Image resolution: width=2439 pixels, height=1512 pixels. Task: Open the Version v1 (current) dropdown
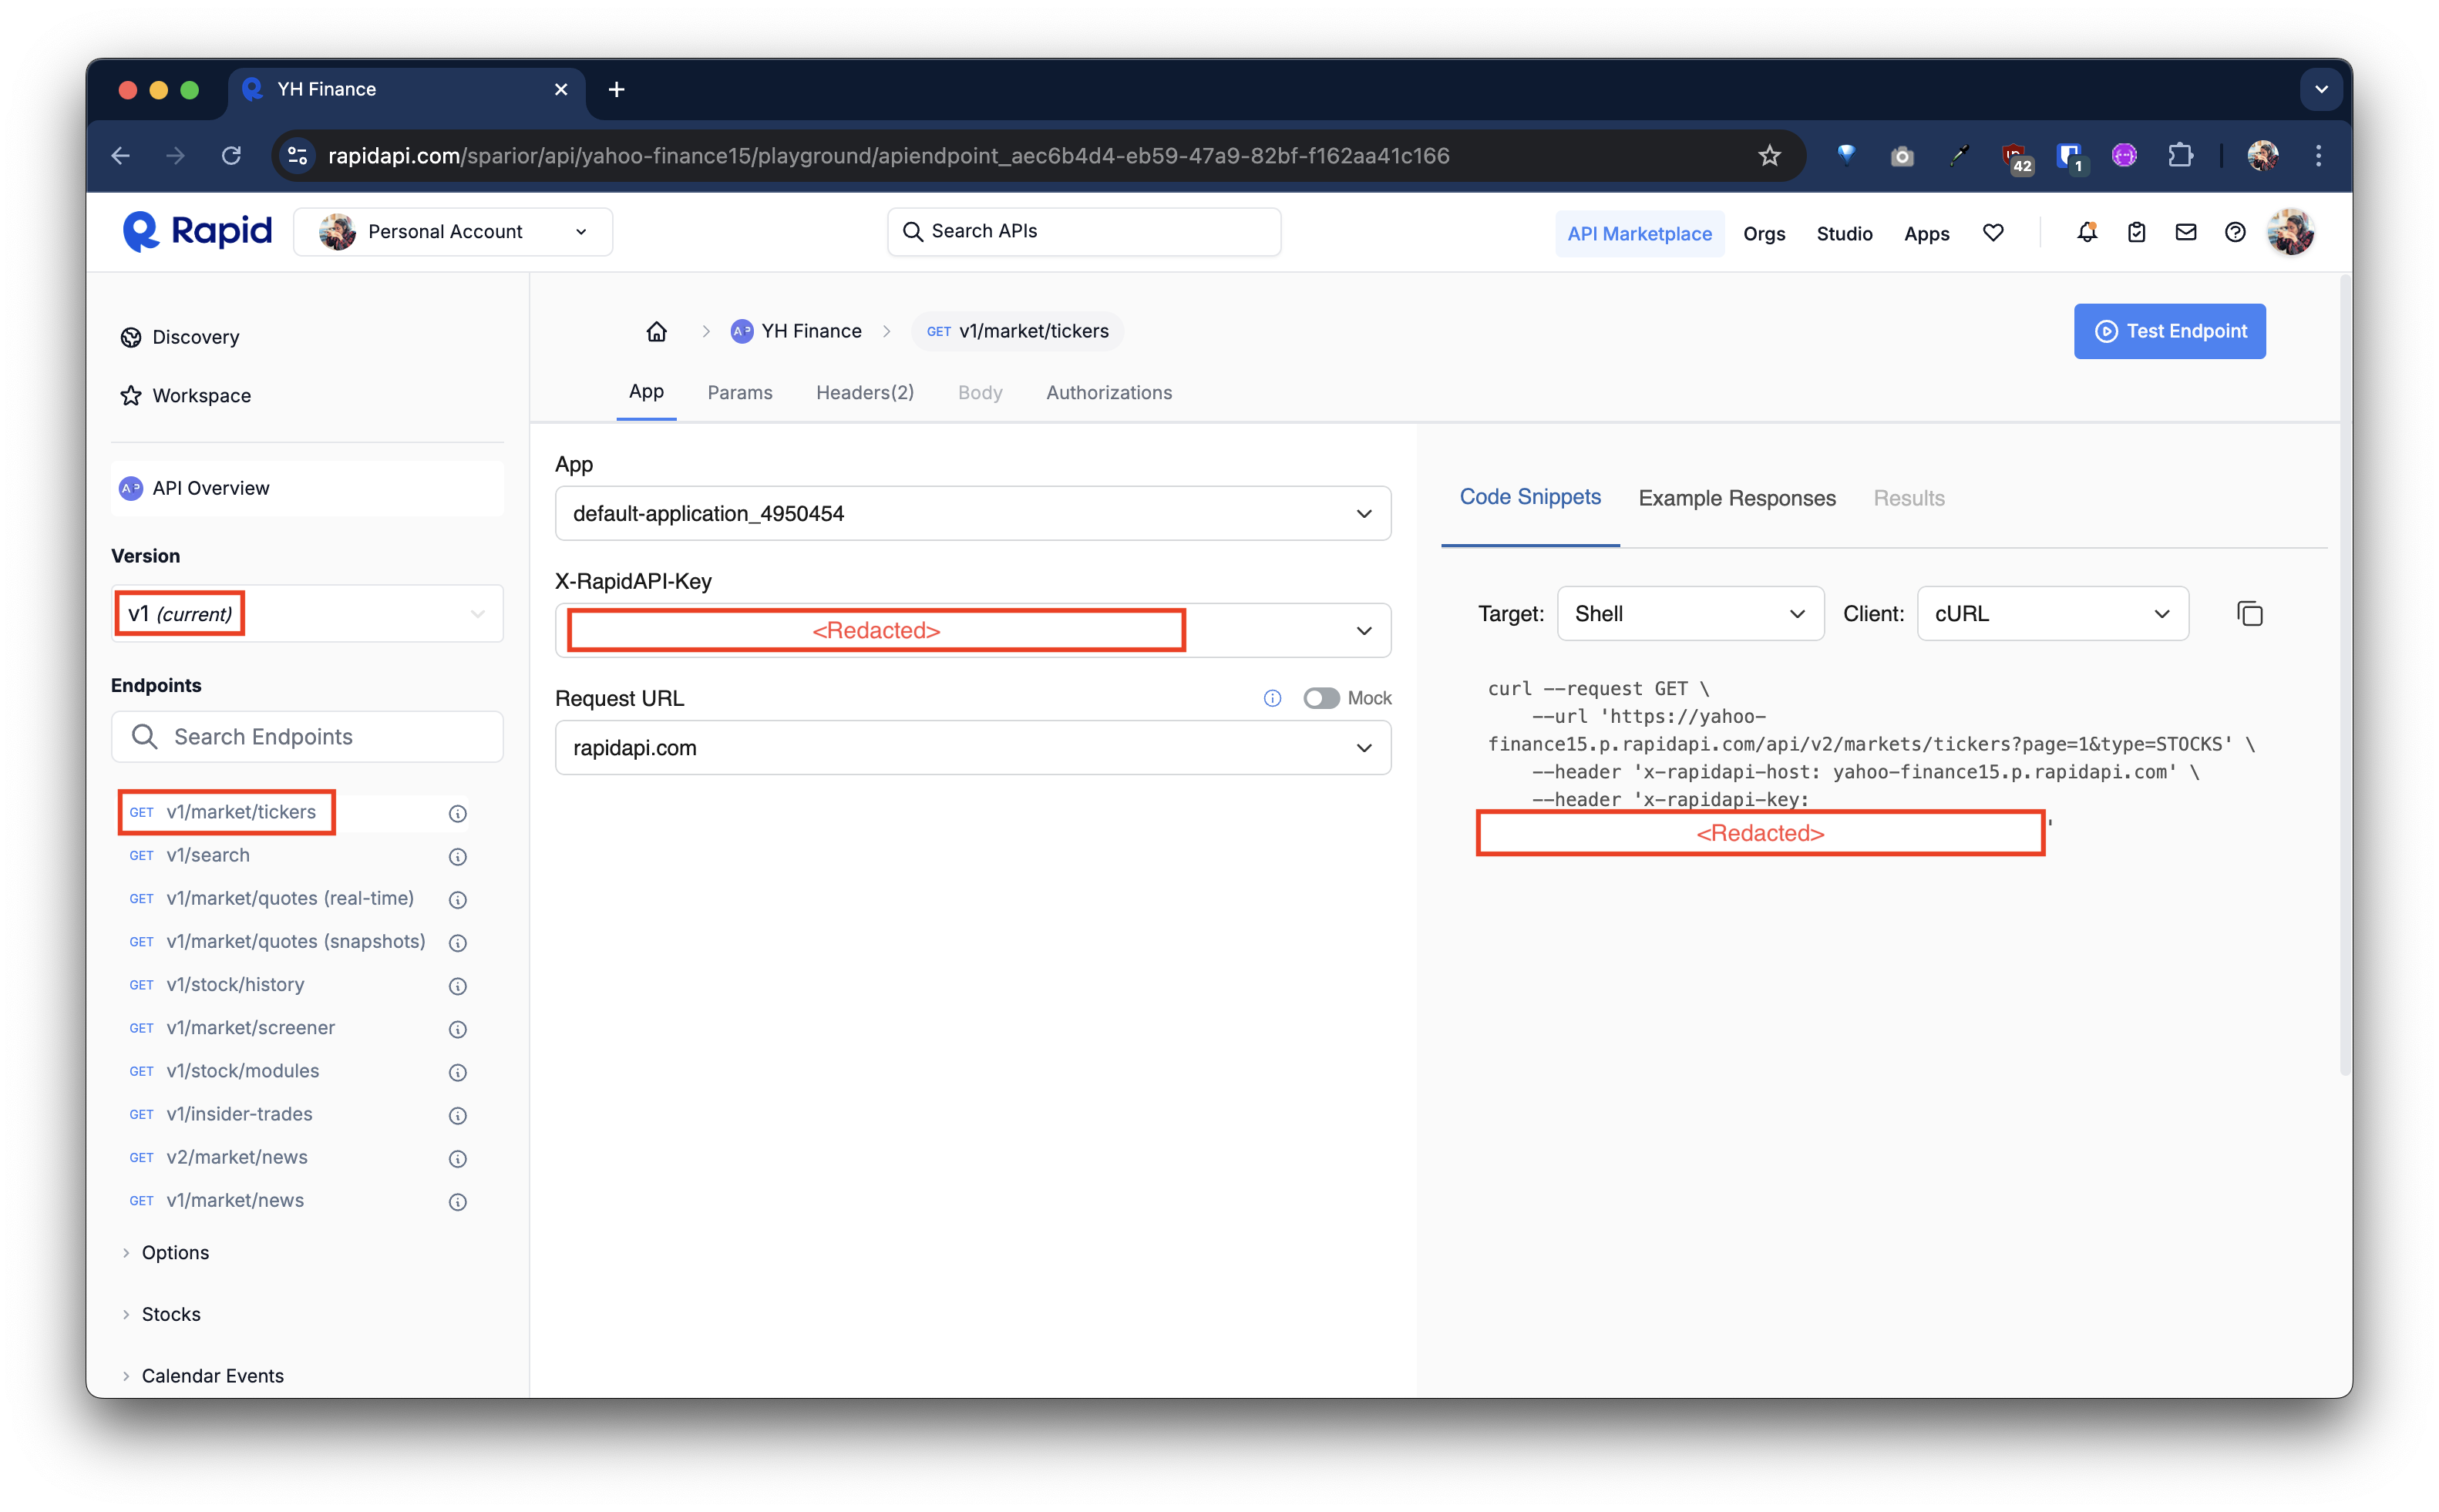[x=307, y=613]
